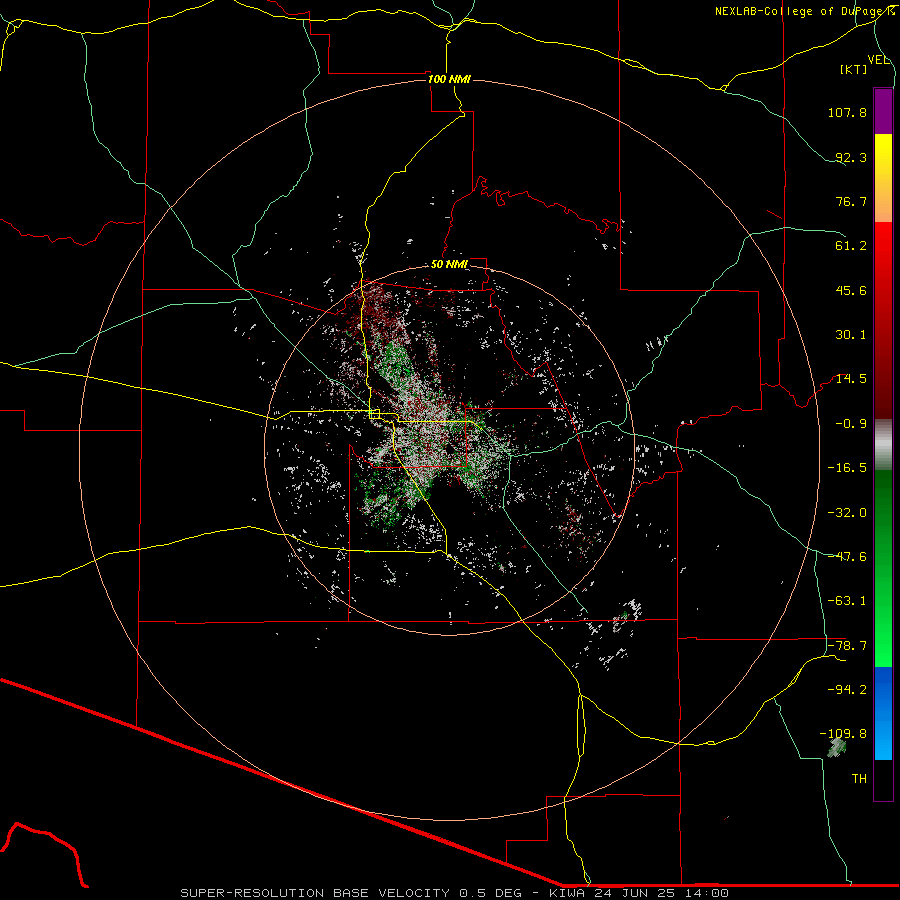
Task: Click the -78.7 velocity scale value
Action: (847, 646)
